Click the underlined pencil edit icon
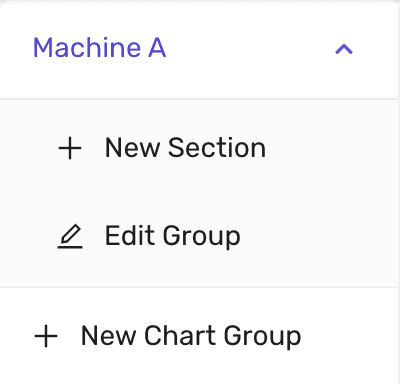This screenshot has width=400, height=384. tap(70, 236)
